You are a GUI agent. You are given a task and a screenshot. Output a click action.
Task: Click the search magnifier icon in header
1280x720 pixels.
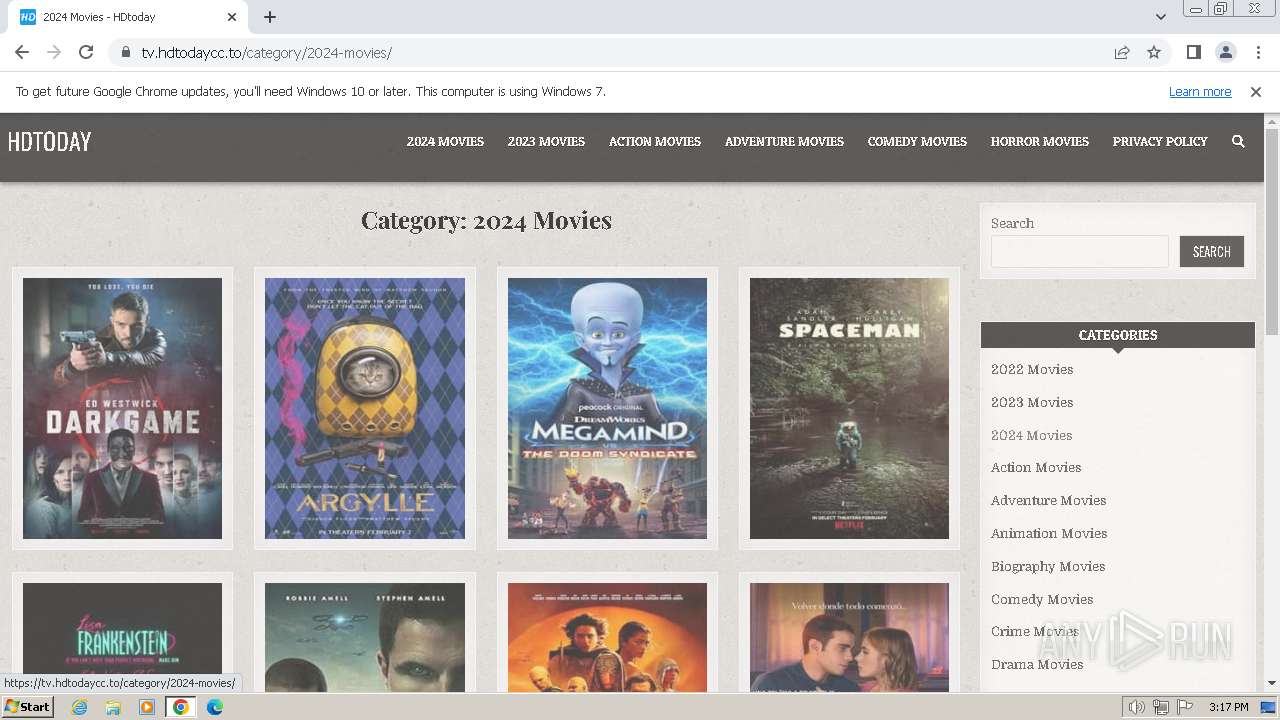pyautogui.click(x=1238, y=142)
